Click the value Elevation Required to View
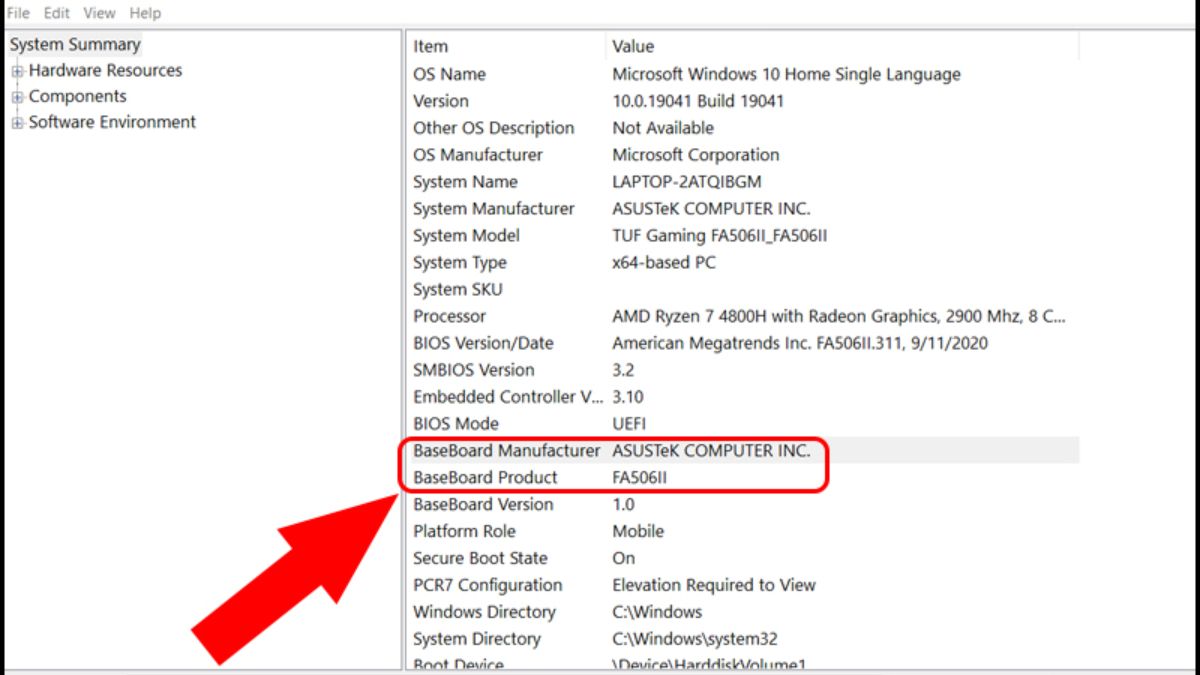 click(714, 586)
